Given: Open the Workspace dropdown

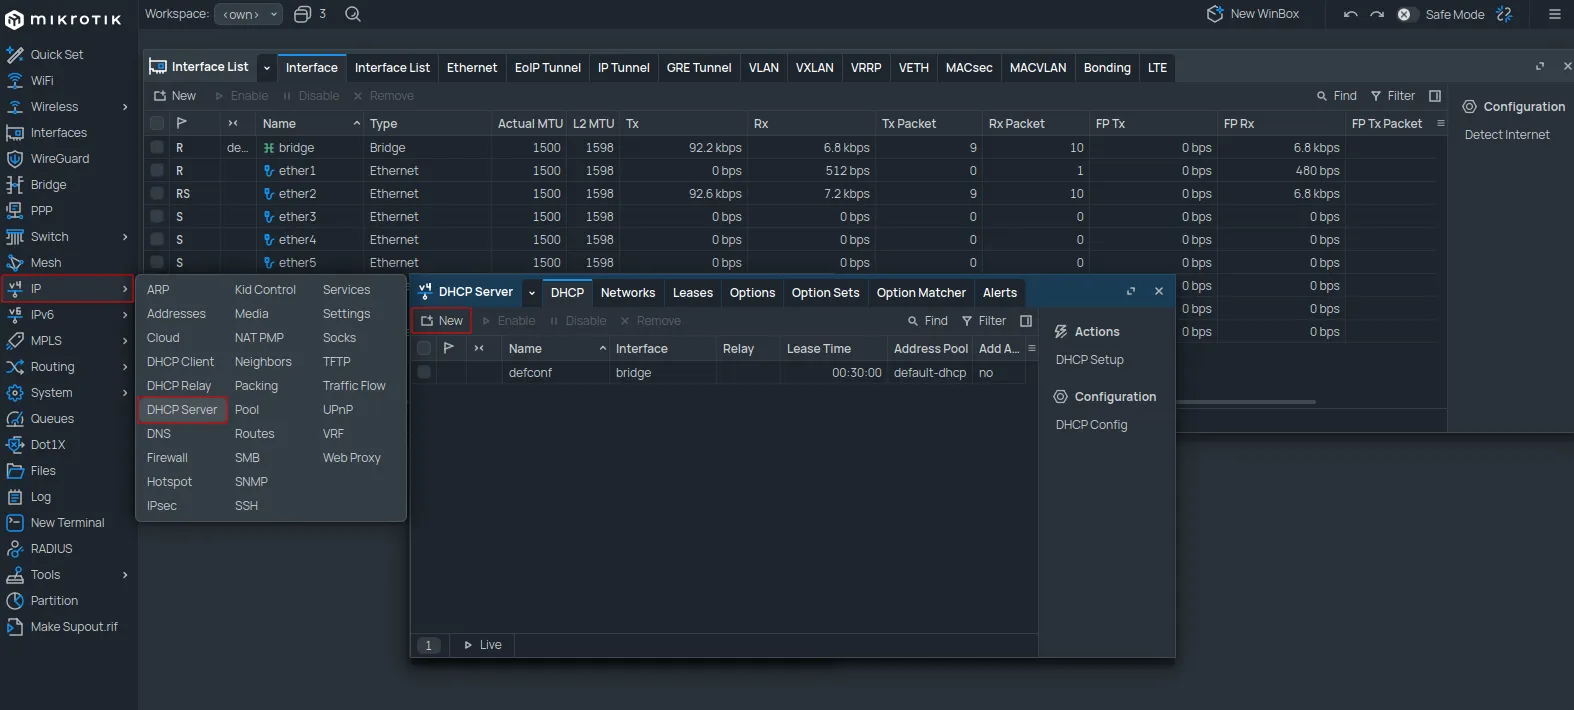Looking at the screenshot, I should 248,14.
